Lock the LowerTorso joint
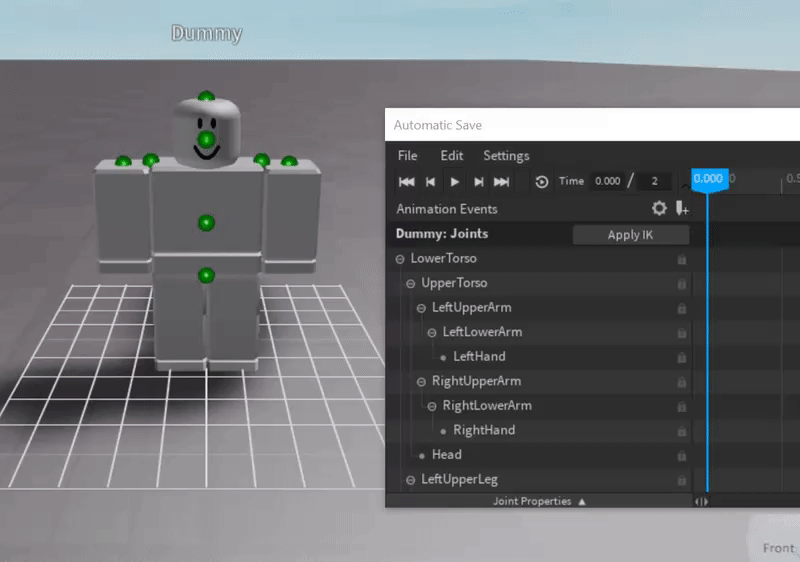The height and width of the screenshot is (562, 800). click(682, 260)
